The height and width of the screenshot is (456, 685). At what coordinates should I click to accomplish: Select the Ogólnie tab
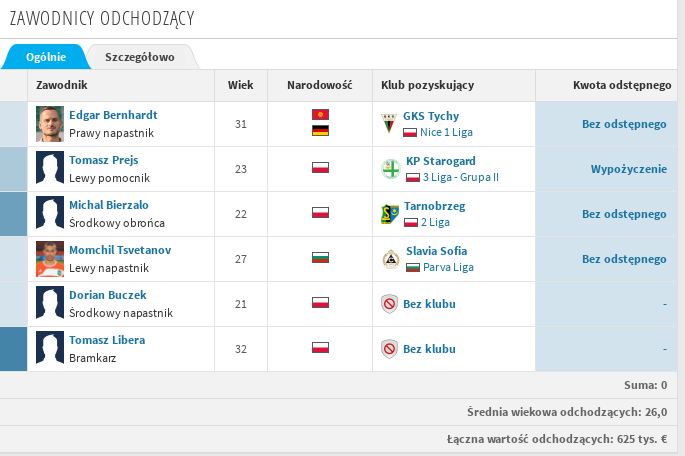coord(44,57)
